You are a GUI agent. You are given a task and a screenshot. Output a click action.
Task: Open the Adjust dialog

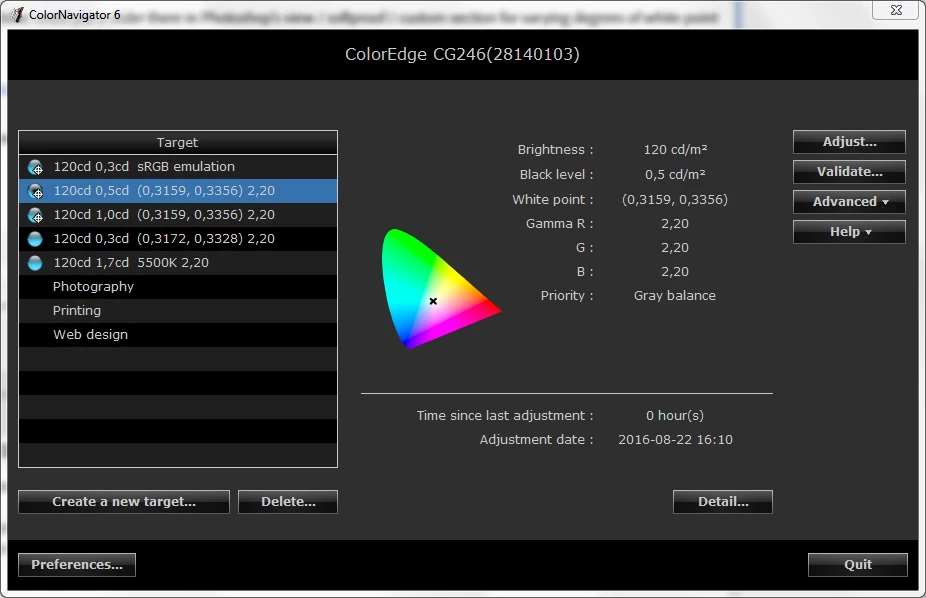(849, 142)
